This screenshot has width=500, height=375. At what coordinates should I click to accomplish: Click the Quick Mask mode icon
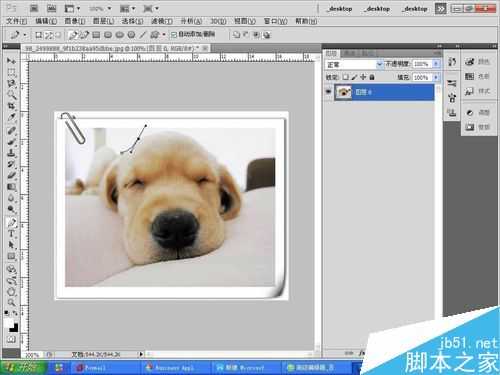pos(11,340)
